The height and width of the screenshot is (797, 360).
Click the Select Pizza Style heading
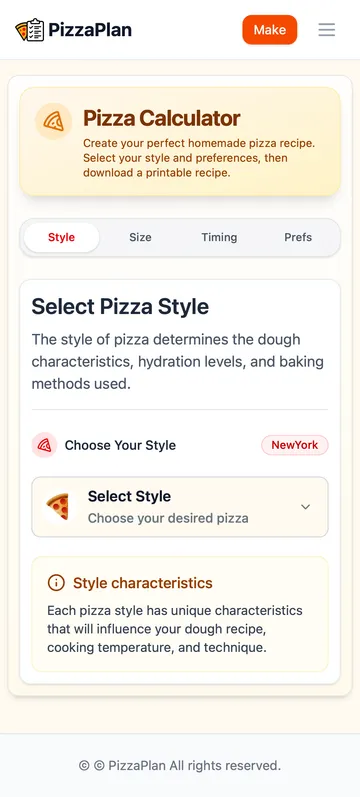coord(120,307)
